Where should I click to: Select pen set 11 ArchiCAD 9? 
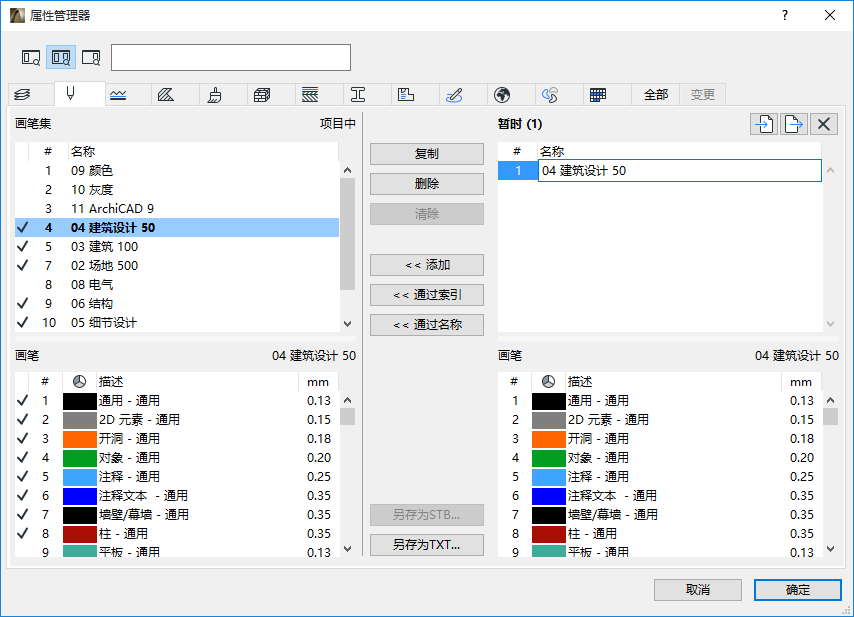(177, 209)
